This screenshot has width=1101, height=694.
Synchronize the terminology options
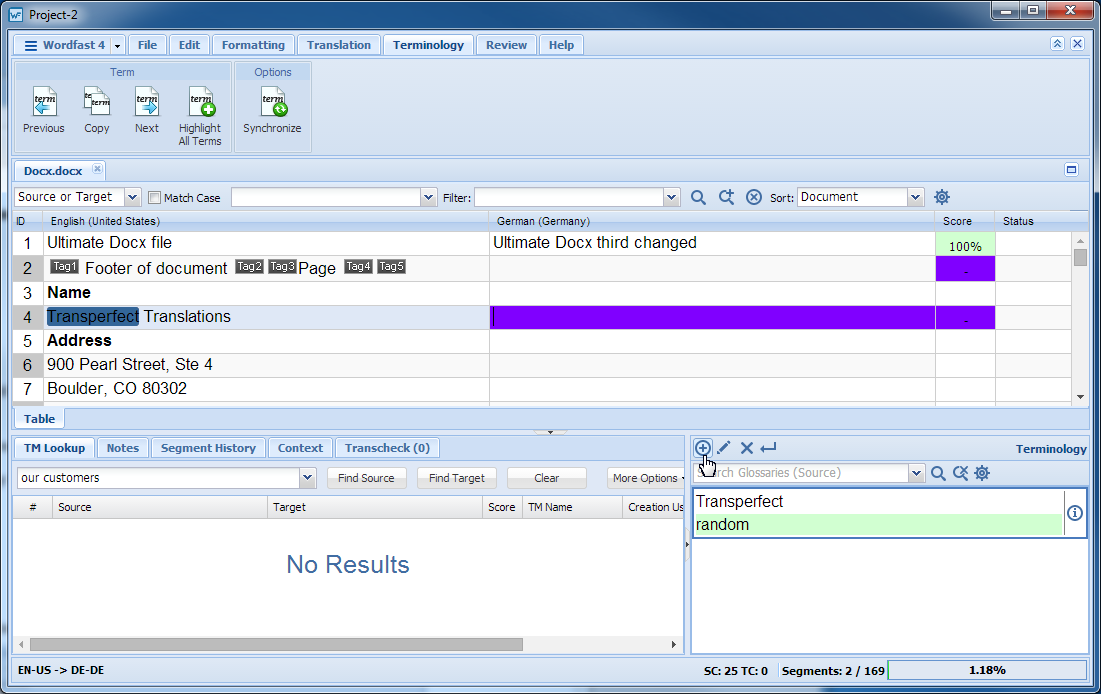coord(272,110)
